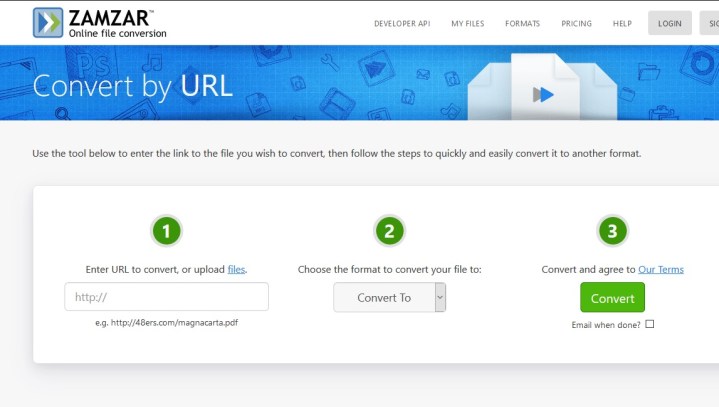Click the http:// URL input field
Screen dimensions: 719x407
tap(166, 297)
